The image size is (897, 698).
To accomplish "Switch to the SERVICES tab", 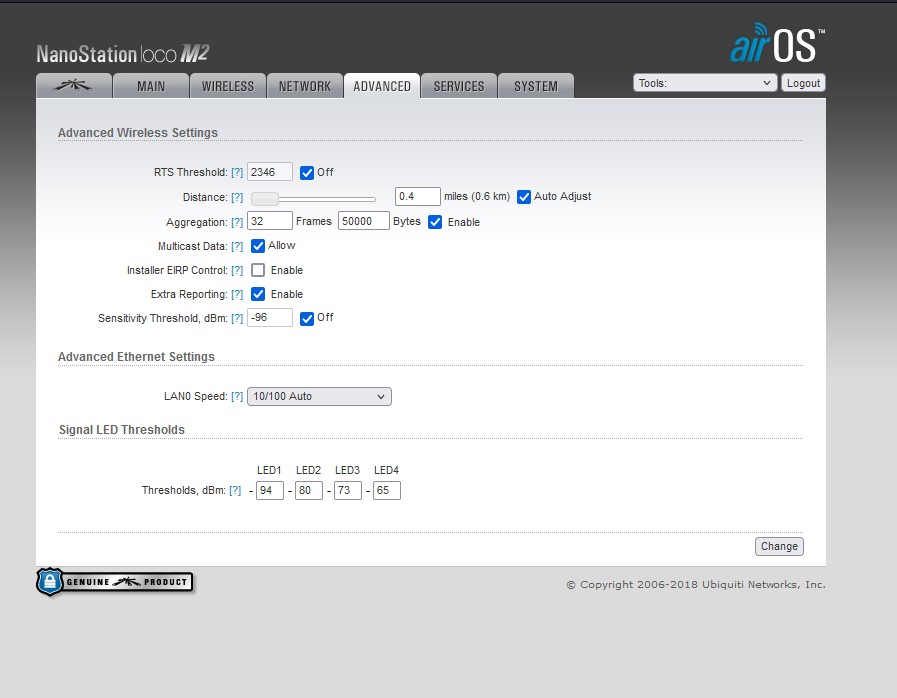I will (x=459, y=86).
